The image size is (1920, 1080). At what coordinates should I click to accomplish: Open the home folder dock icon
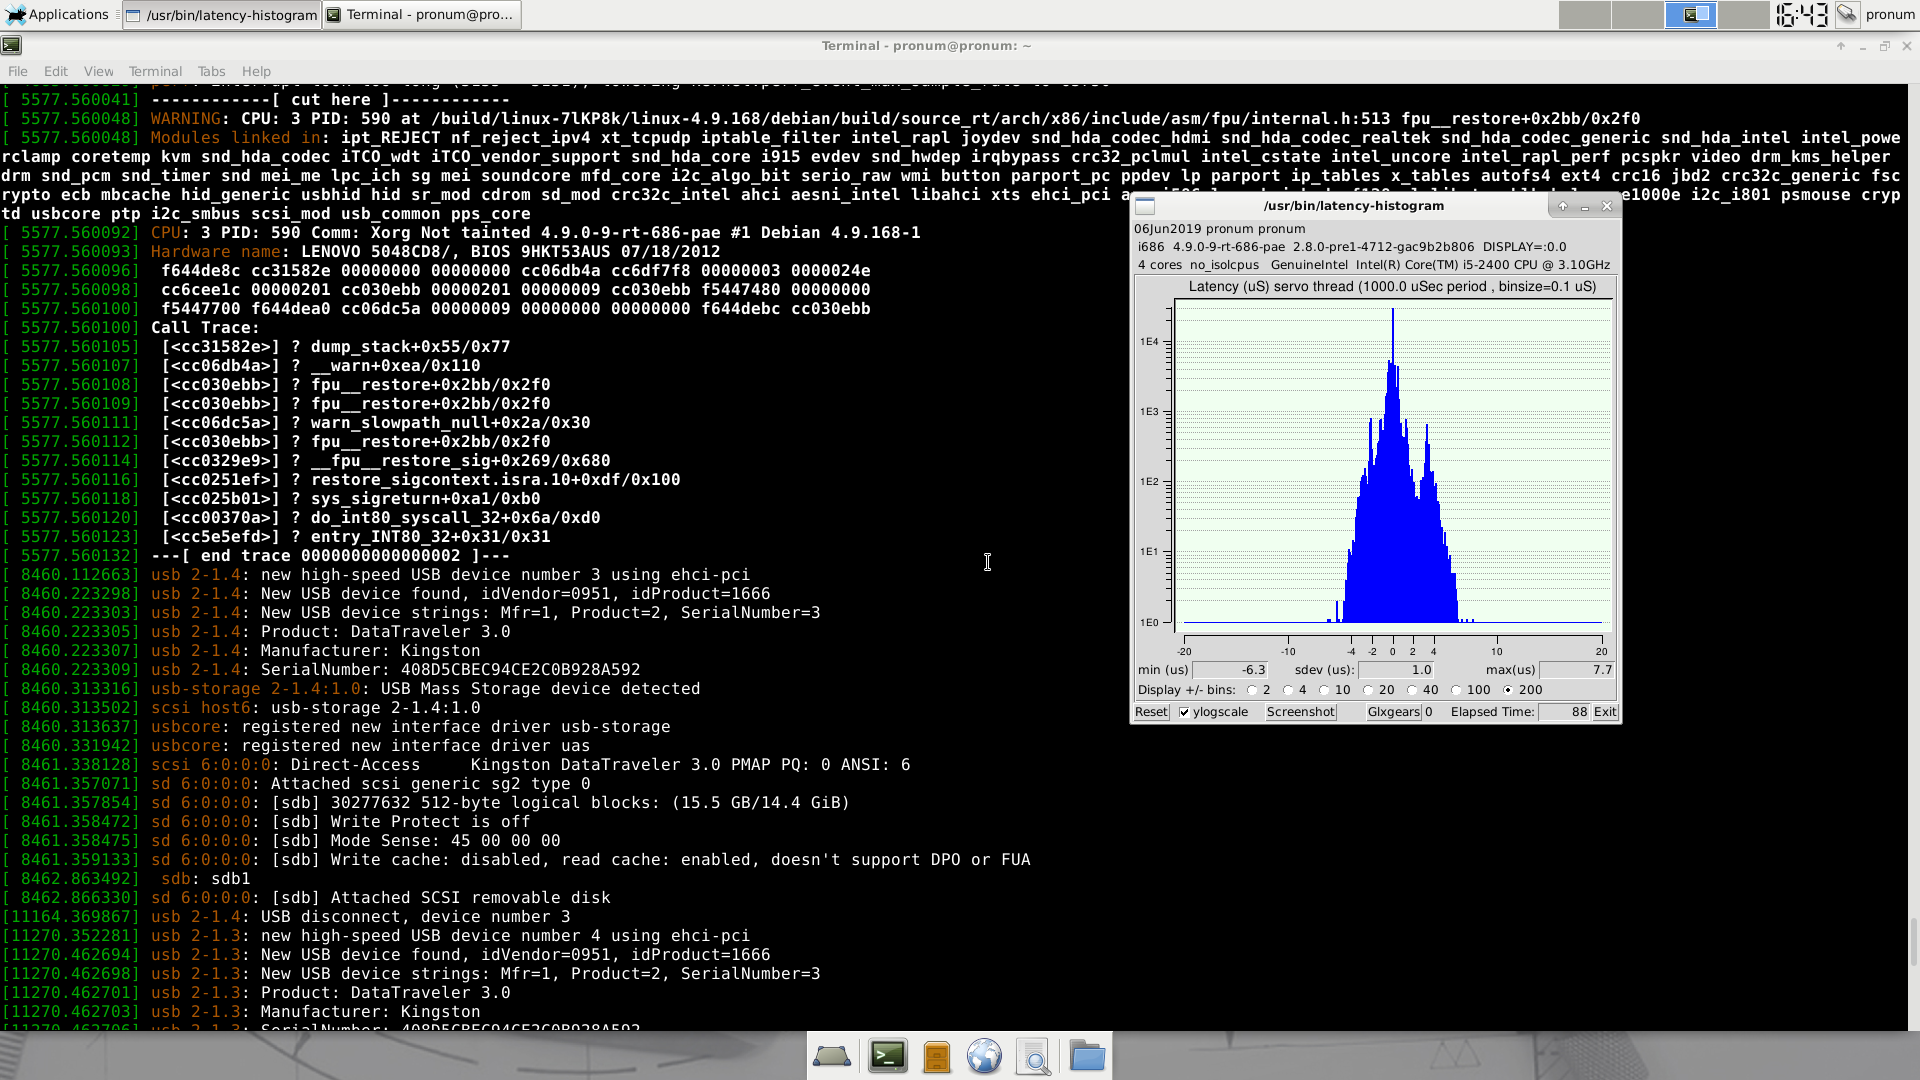coord(1086,1056)
